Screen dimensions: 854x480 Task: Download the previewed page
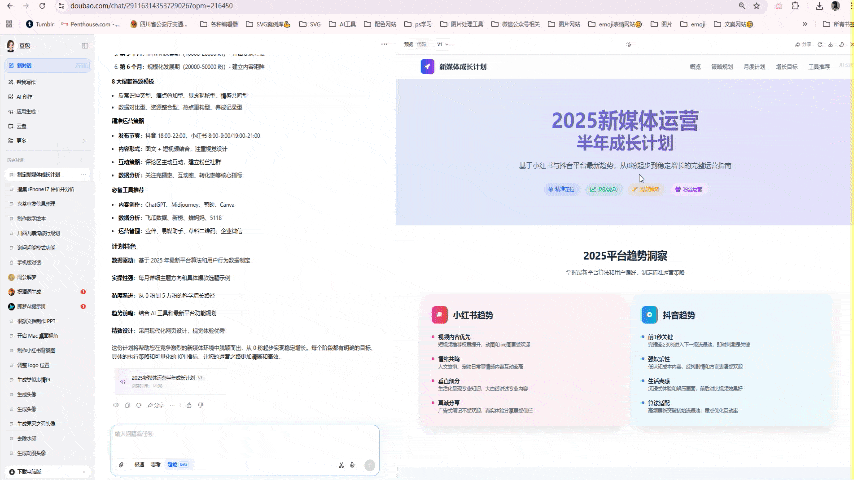click(831, 45)
